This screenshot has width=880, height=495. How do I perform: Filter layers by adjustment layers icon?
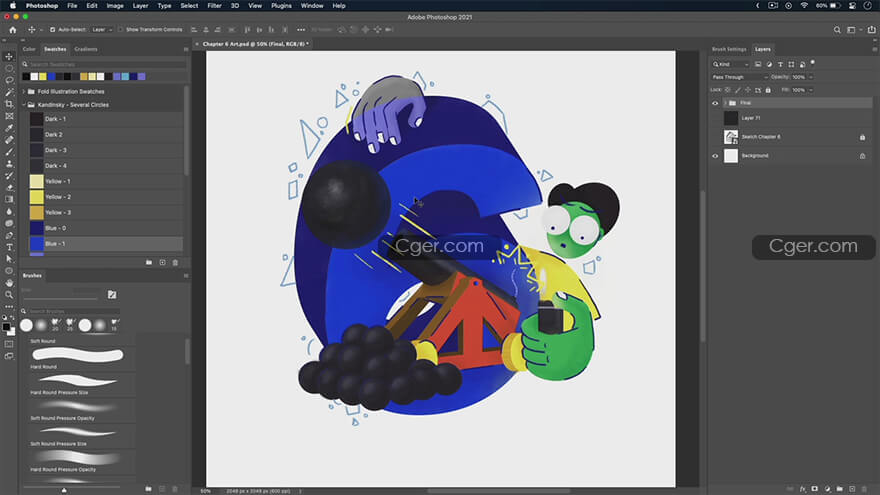coord(769,65)
